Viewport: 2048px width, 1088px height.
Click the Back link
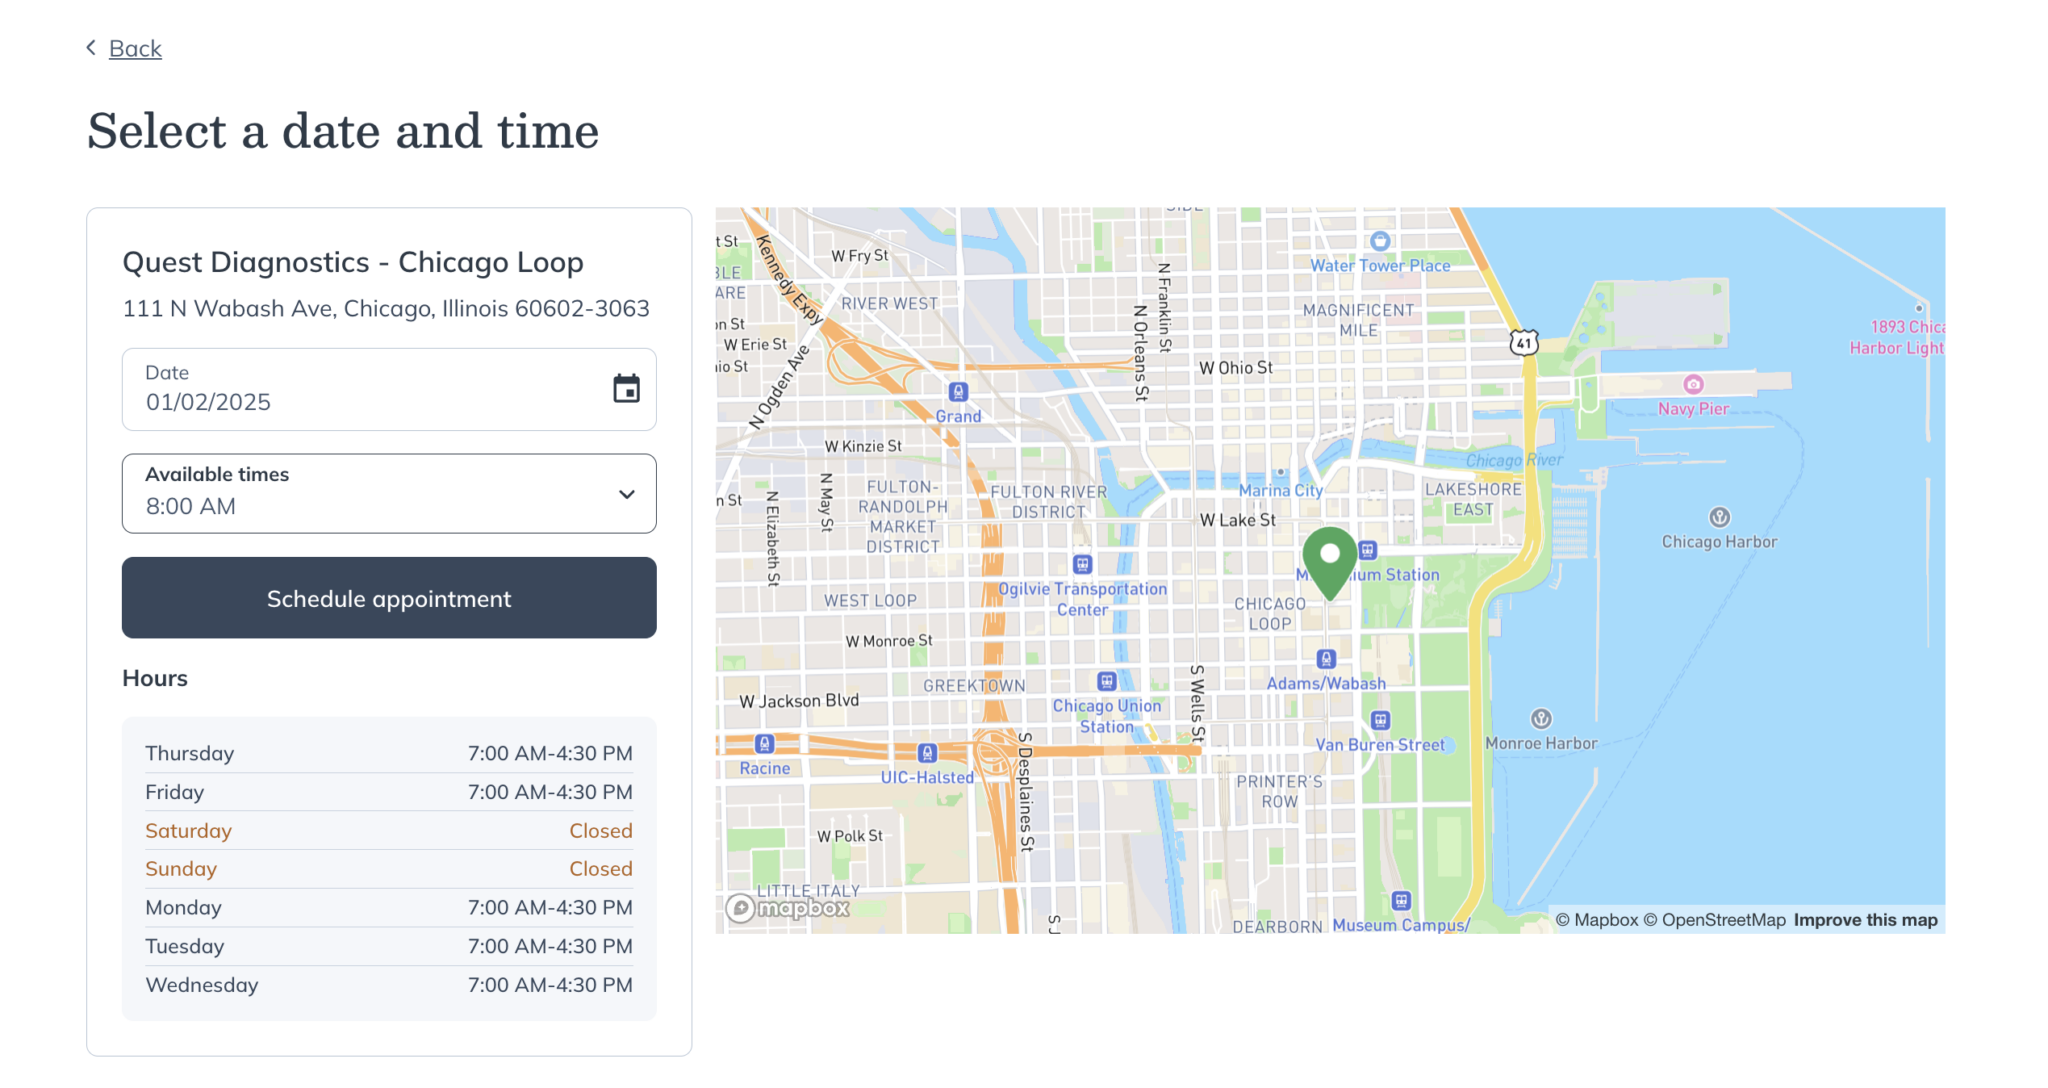(x=136, y=48)
